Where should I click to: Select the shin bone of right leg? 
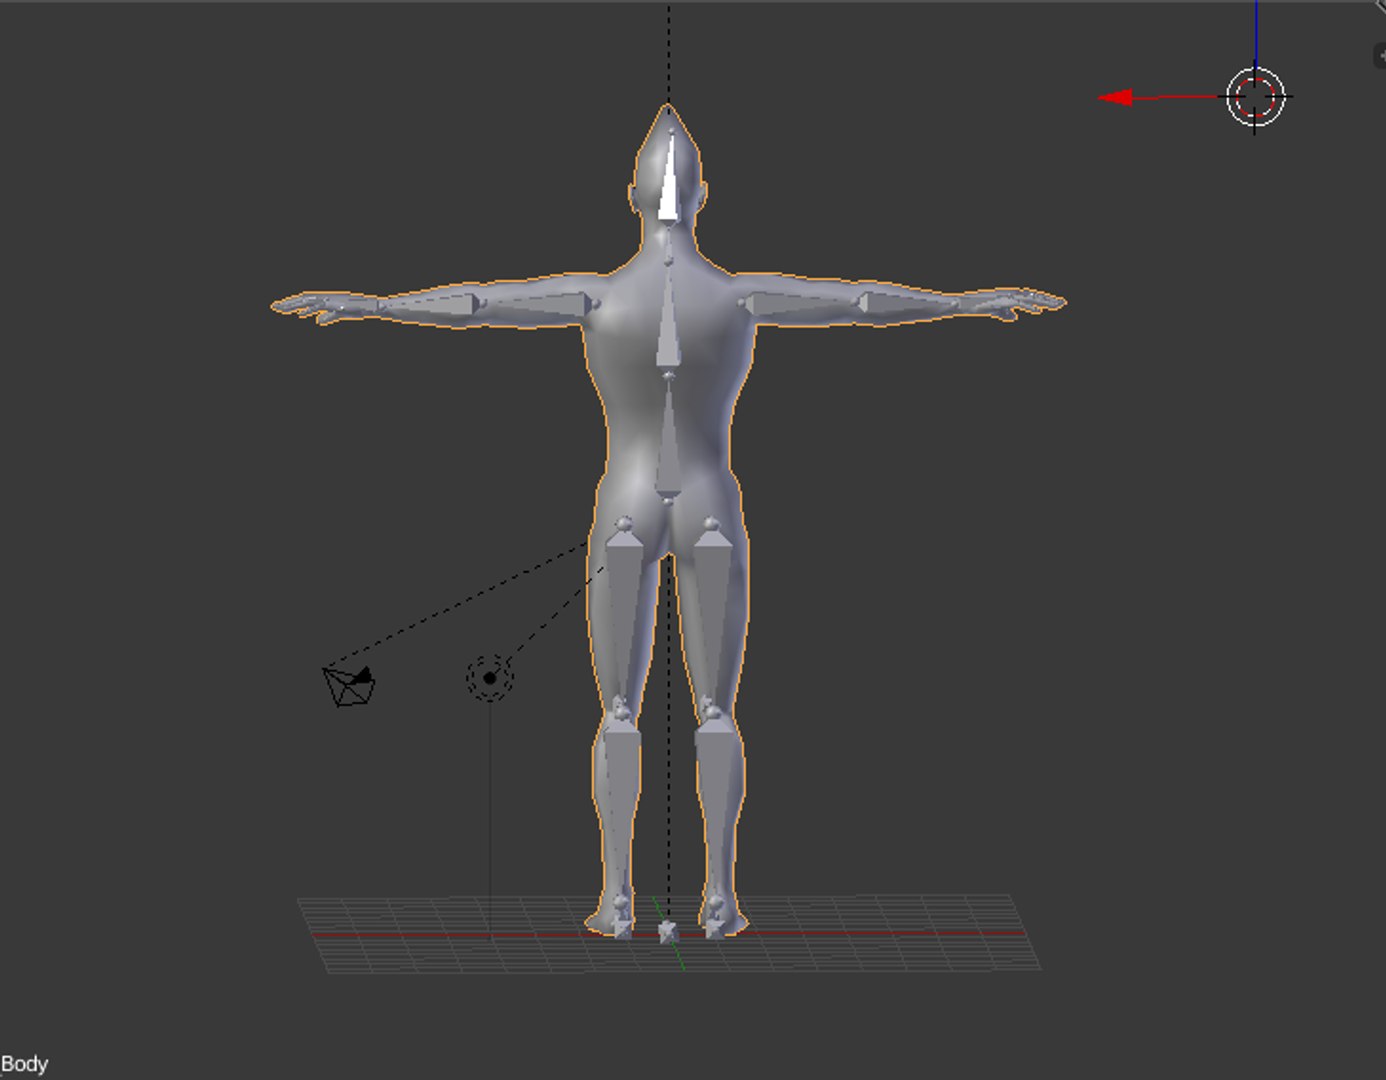click(713, 809)
